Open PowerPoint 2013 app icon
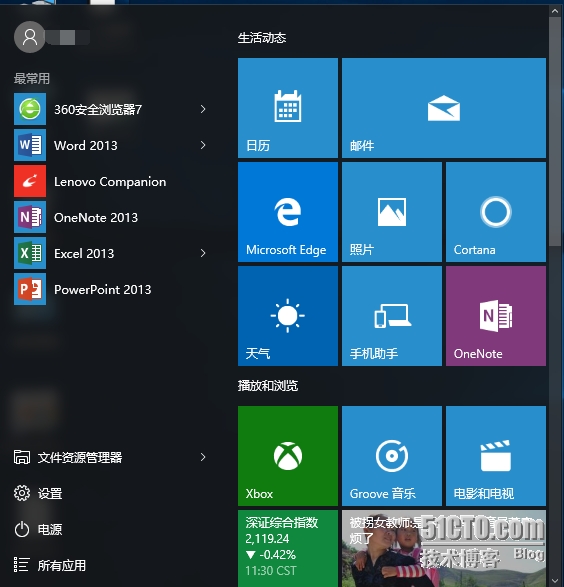The width and height of the screenshot is (564, 587). [30, 289]
